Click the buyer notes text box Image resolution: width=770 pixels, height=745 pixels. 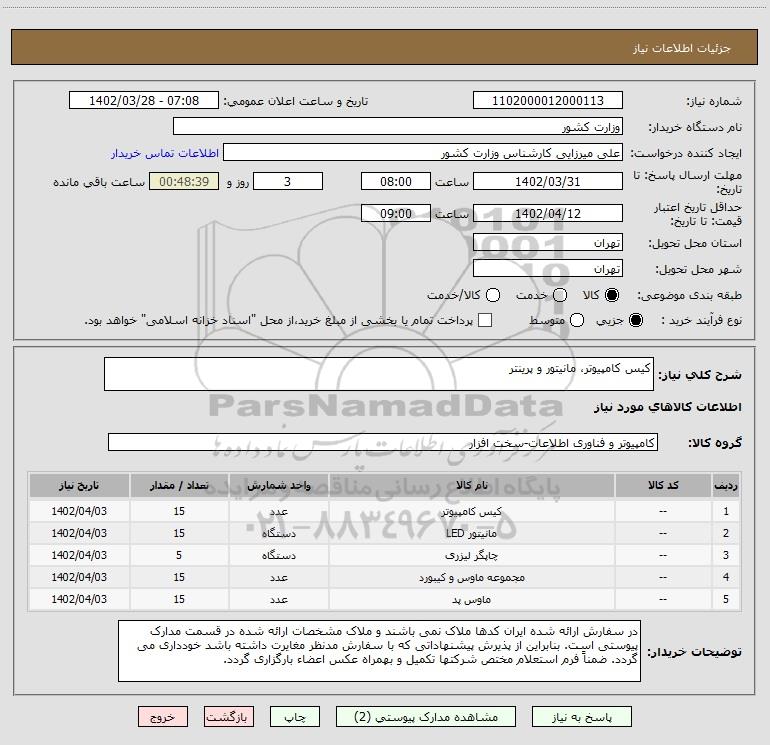[x=379, y=651]
